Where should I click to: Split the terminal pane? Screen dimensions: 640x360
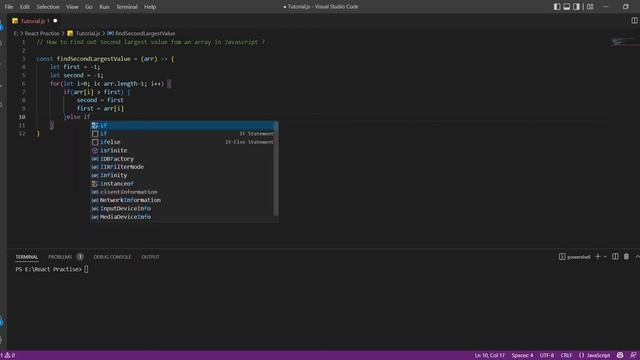click(615, 257)
